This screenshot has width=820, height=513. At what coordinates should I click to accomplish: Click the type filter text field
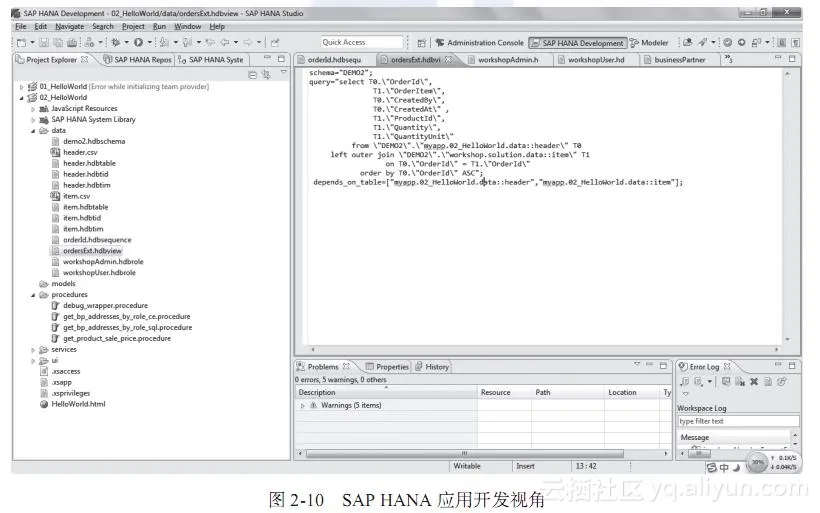[x=738, y=421]
